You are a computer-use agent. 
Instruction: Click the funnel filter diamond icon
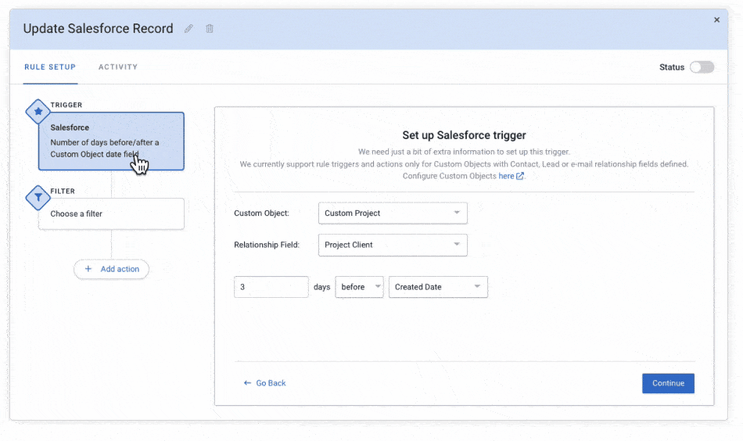click(x=38, y=198)
